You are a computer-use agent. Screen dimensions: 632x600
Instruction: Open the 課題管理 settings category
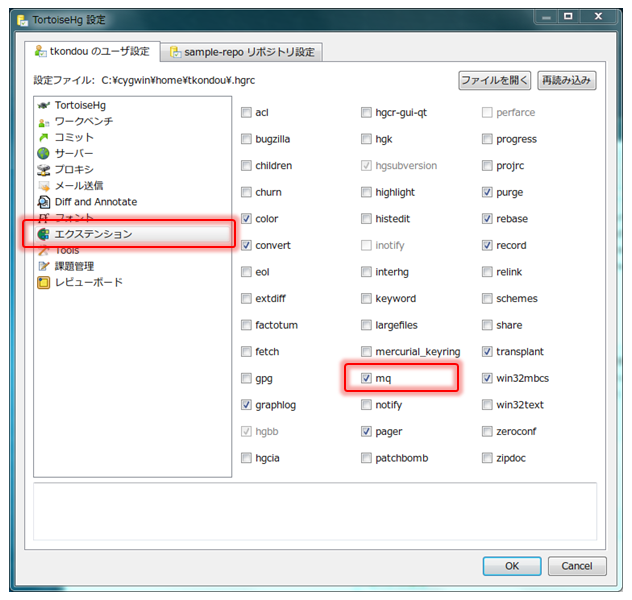tap(74, 266)
